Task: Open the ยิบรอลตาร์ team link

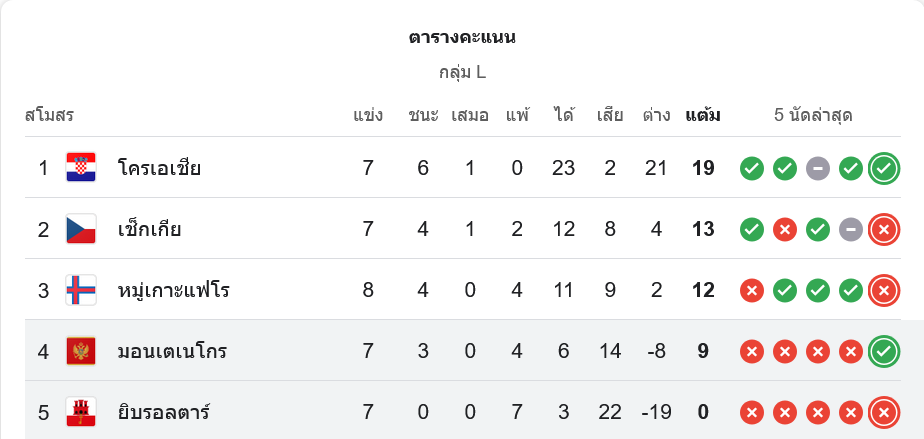Action: [161, 412]
